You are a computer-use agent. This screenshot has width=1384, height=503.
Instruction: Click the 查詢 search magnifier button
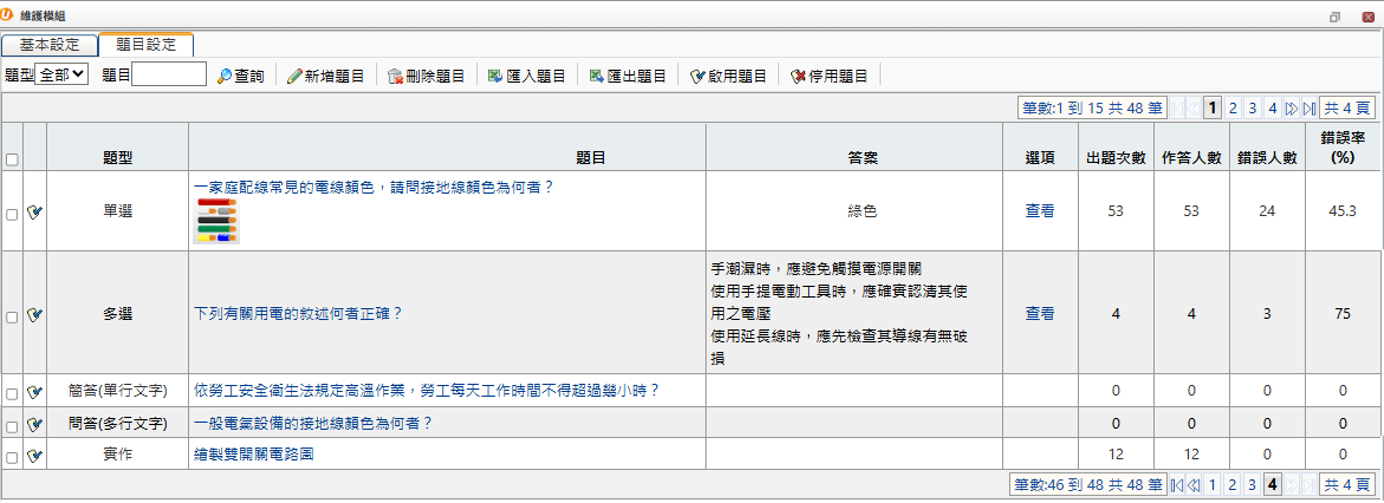tap(241, 76)
